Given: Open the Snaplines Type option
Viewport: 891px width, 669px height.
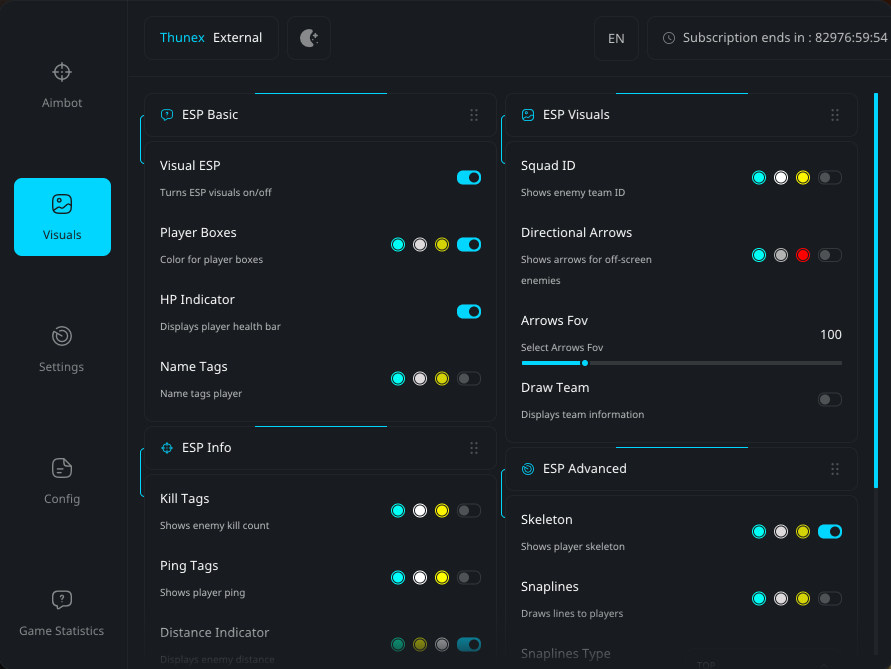Looking at the screenshot, I should pyautogui.click(x=566, y=653).
